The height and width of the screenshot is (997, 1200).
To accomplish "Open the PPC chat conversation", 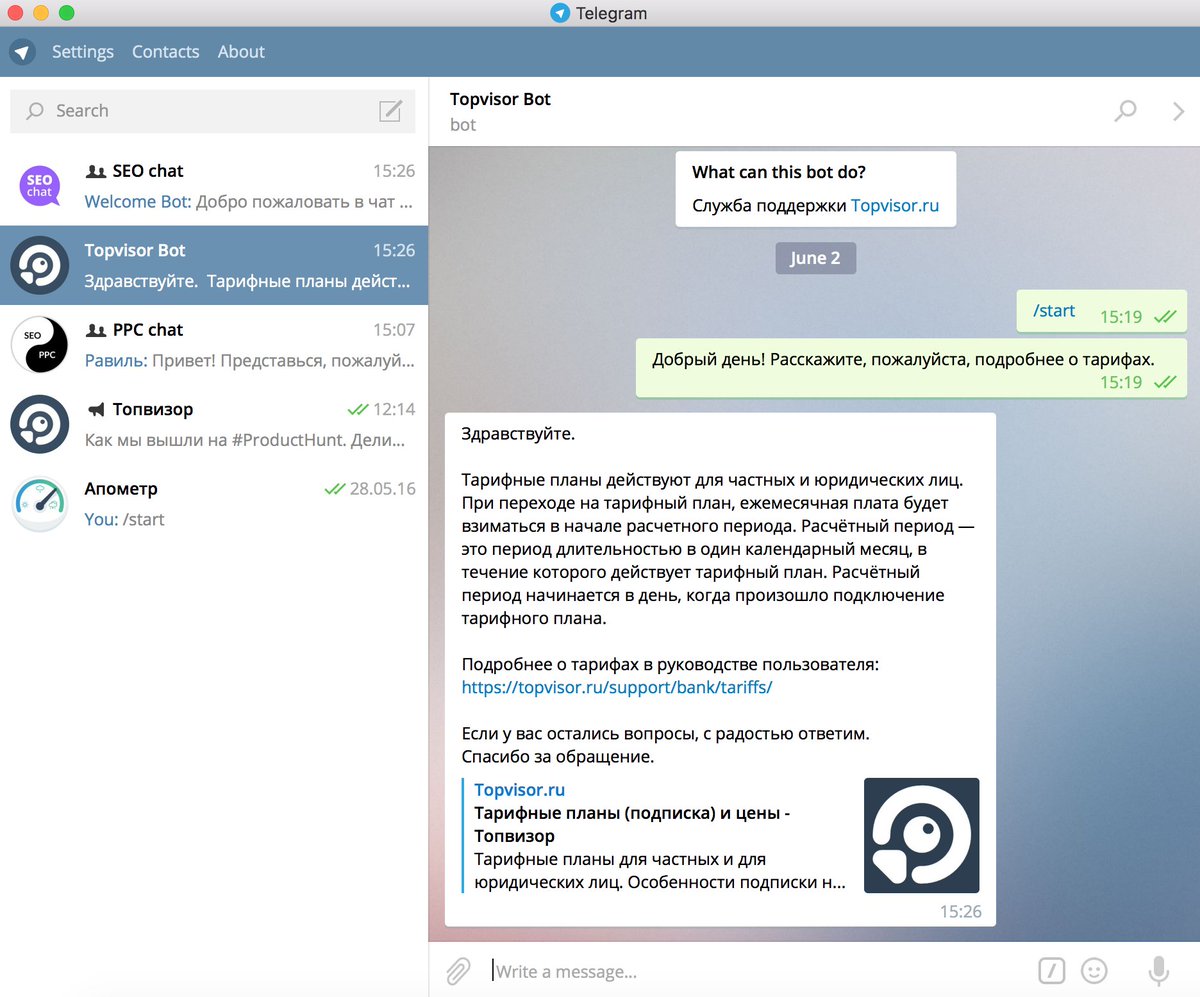I will (214, 345).
